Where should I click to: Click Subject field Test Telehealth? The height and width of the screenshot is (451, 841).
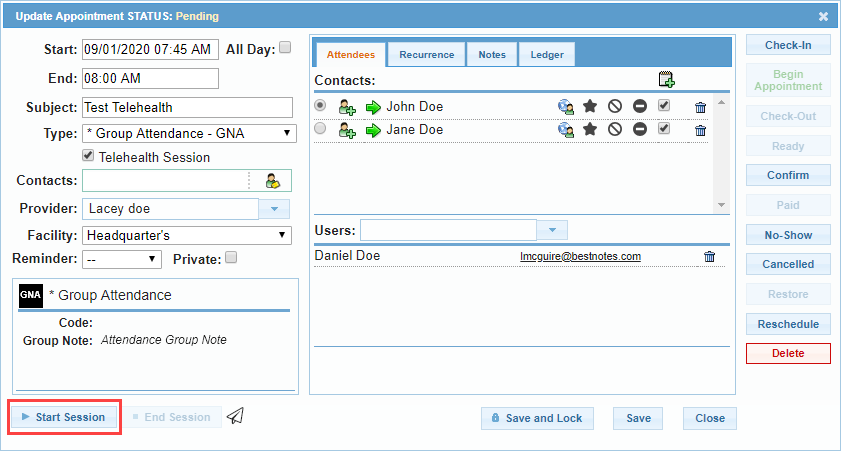187,107
